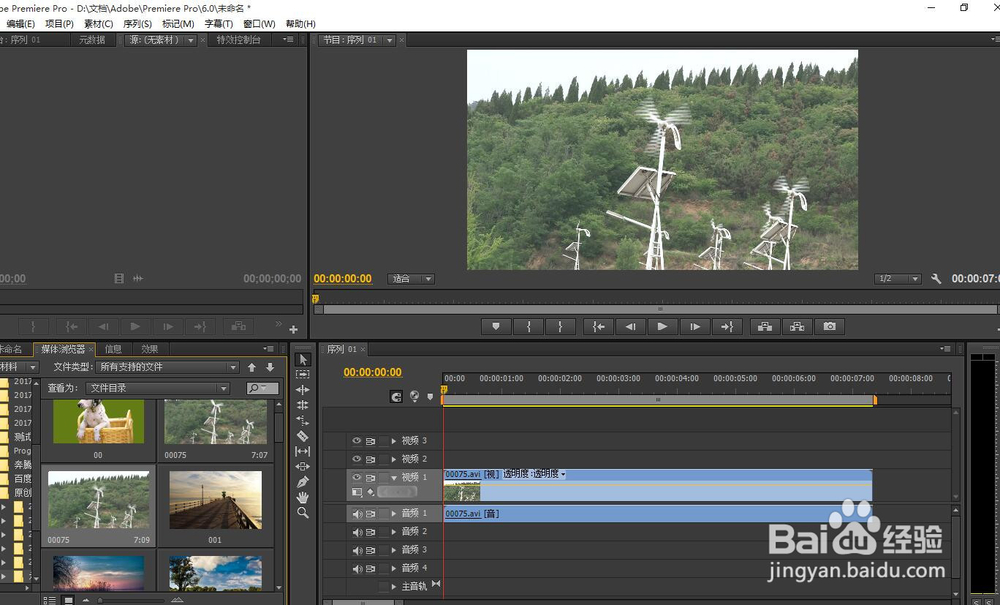This screenshot has height=605, width=1000.
Task: Open the 序列(S) menu
Action: click(x=137, y=24)
